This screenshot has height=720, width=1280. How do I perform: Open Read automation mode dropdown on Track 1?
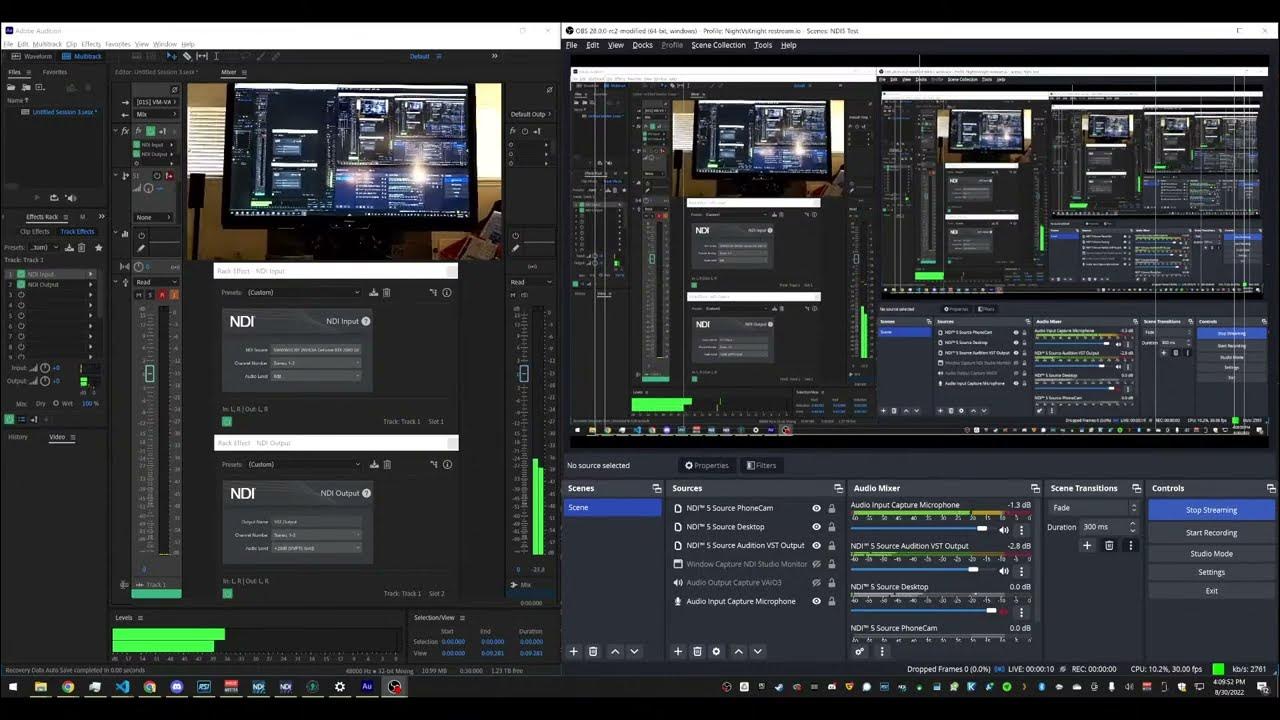(x=155, y=282)
